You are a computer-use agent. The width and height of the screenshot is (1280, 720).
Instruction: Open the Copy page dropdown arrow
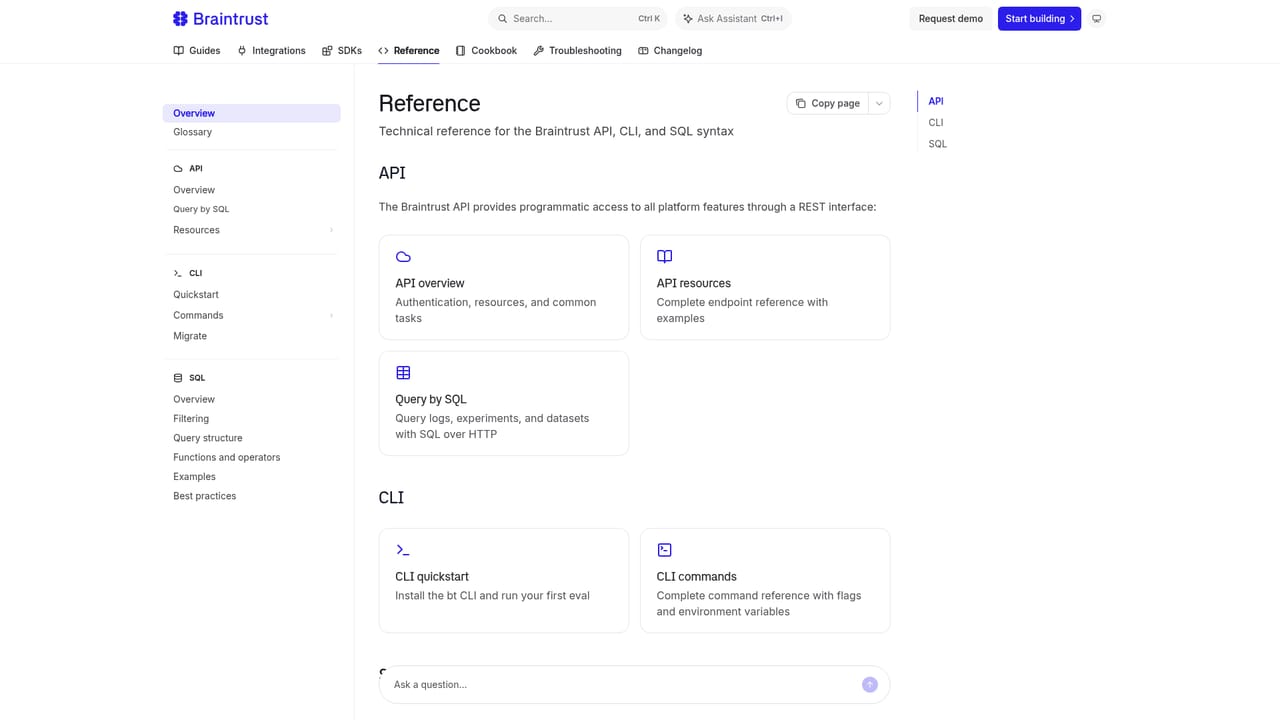[x=879, y=103]
